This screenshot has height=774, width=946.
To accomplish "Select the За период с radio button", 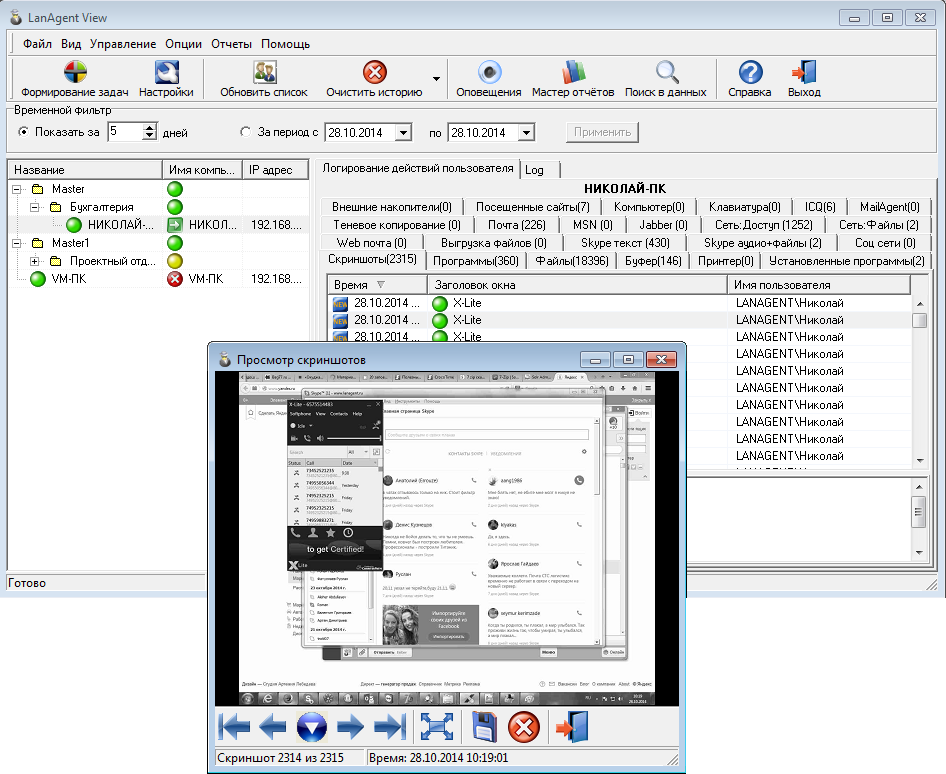I will tap(246, 132).
